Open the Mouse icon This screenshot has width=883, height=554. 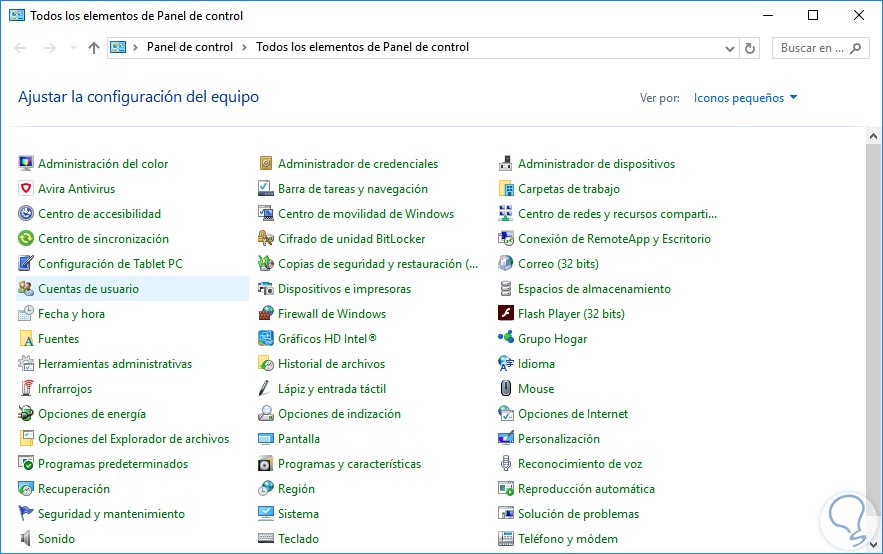[506, 388]
